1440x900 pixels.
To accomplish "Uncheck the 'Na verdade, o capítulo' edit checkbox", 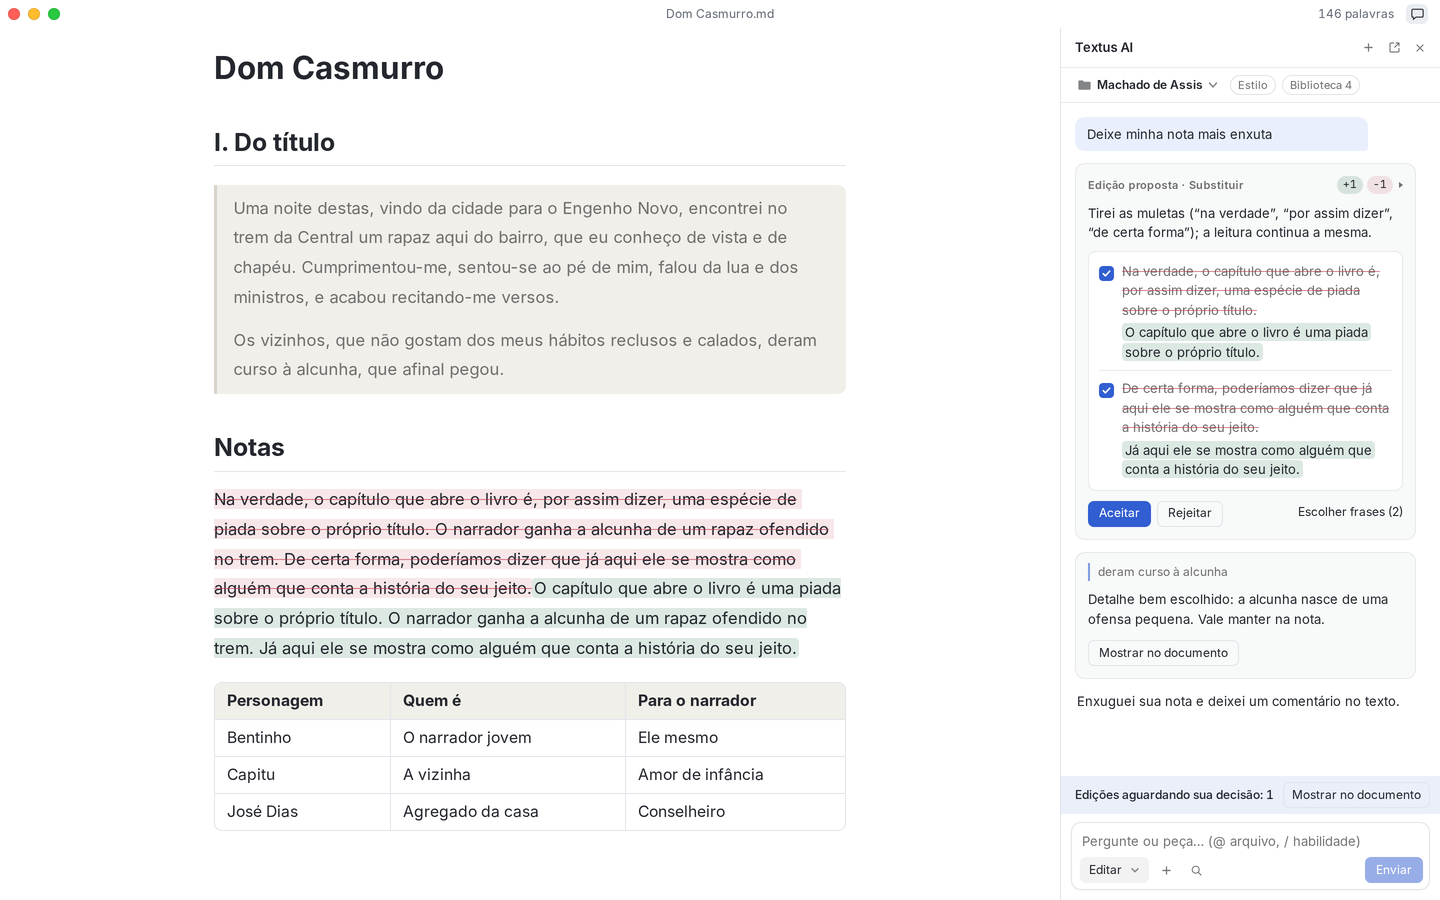I will tap(1106, 273).
